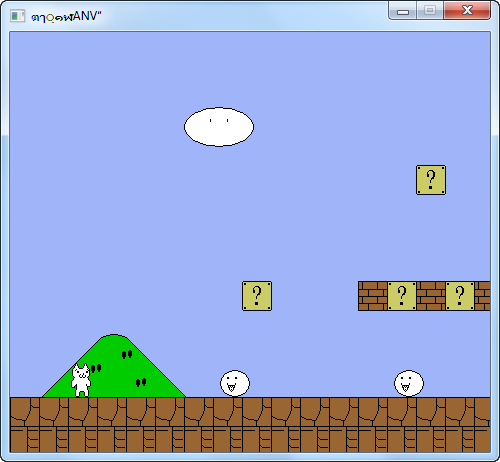Minimize the game window

tap(403, 11)
